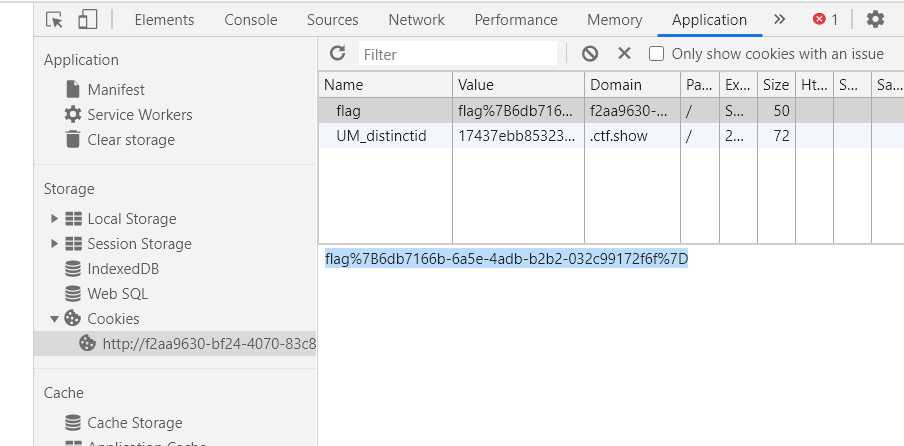904x446 pixels.
Task: Expand the Session Storage tree
Action: tap(54, 244)
